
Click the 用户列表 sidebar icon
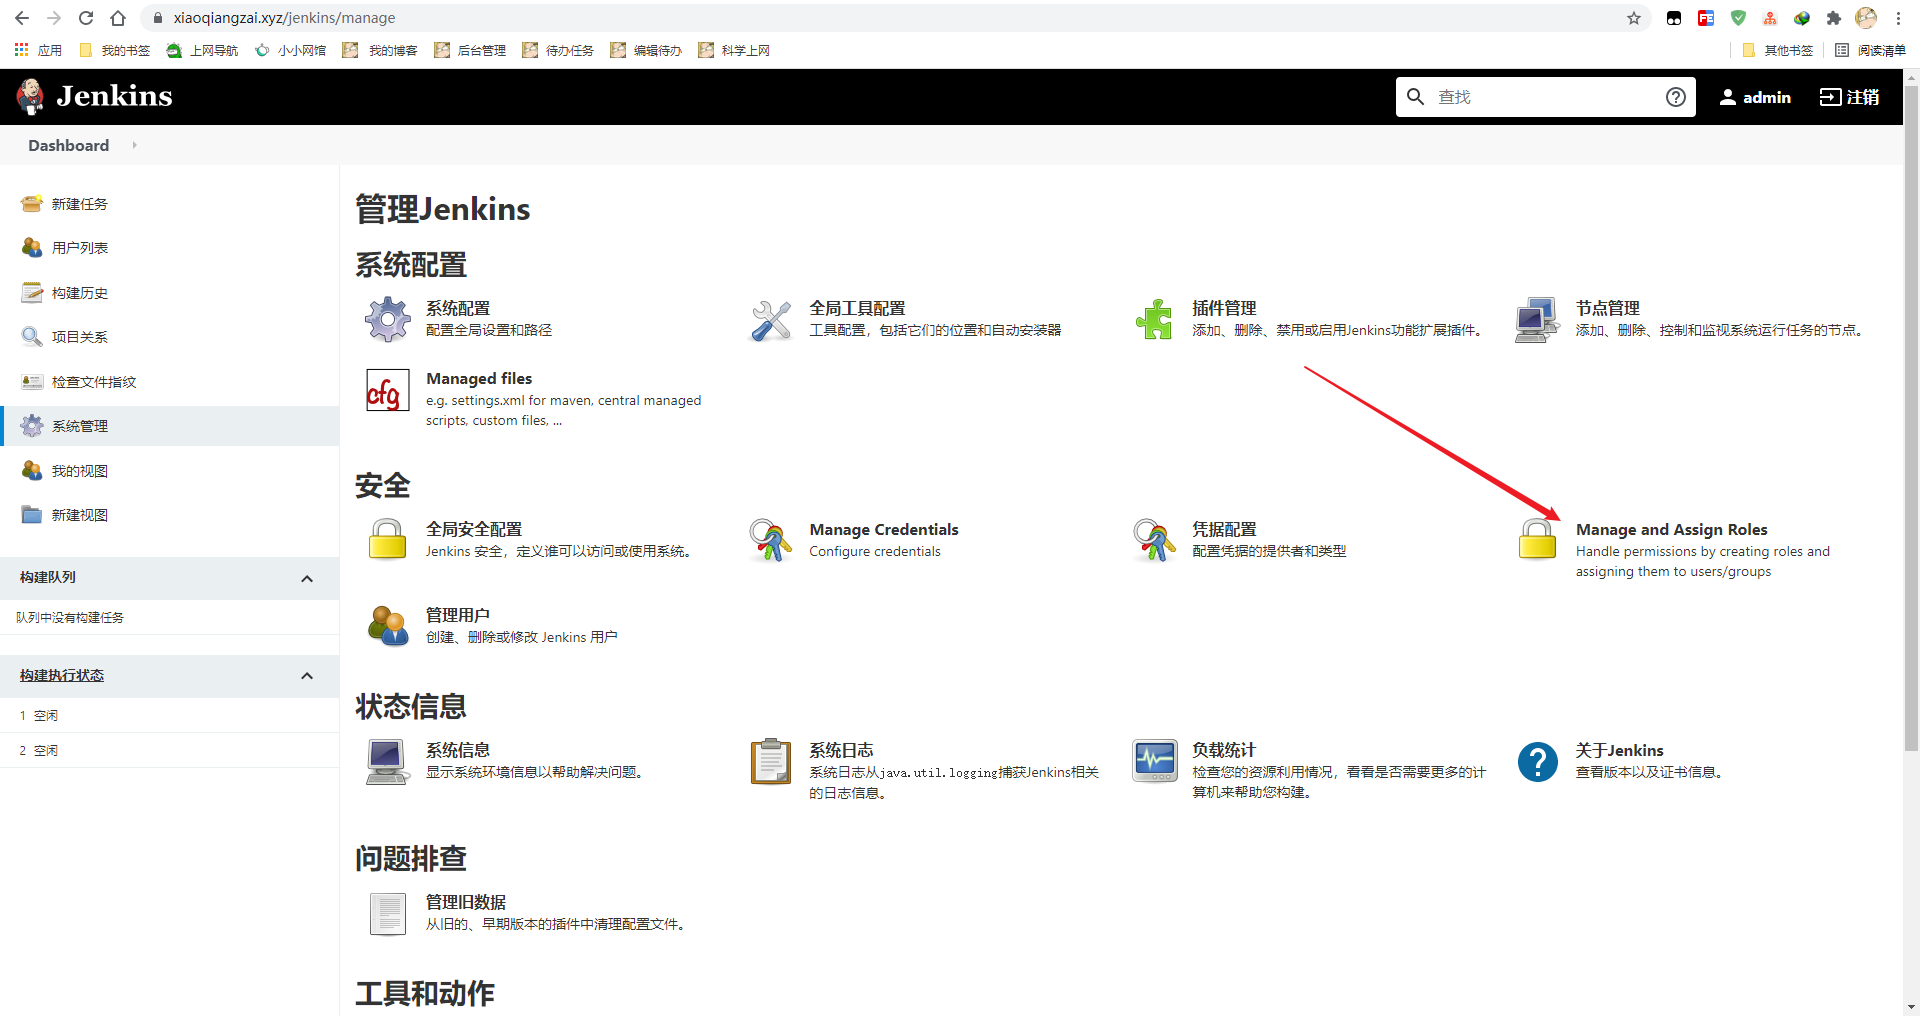pyautogui.click(x=32, y=248)
